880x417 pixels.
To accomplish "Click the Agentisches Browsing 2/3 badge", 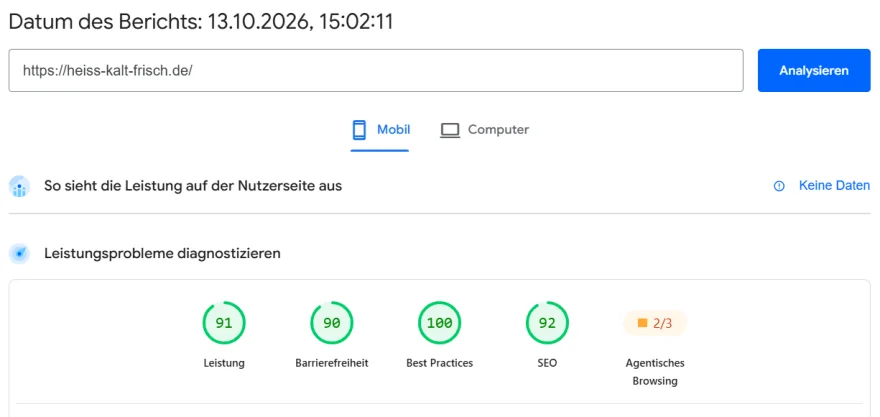I will [x=655, y=323].
